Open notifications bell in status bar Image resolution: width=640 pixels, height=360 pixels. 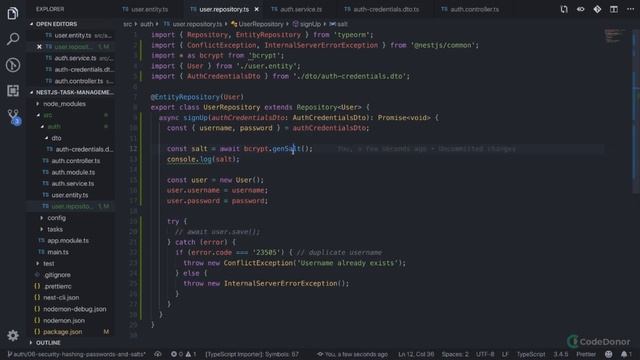click(626, 354)
